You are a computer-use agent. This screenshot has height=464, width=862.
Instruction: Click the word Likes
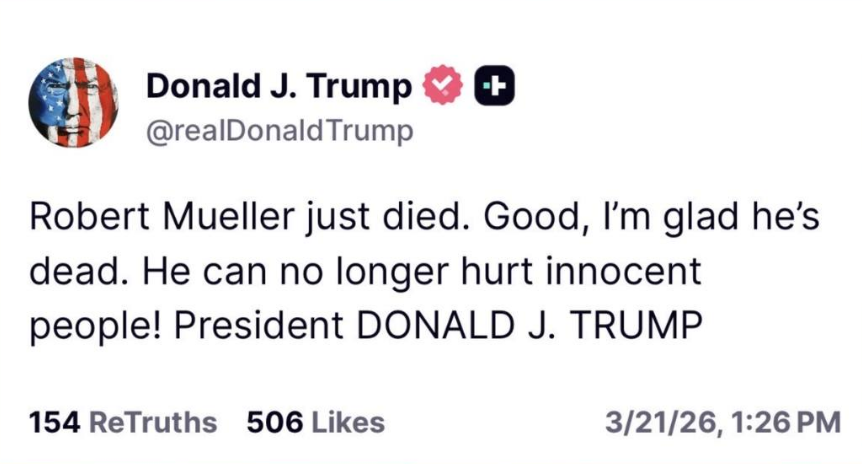[348, 422]
